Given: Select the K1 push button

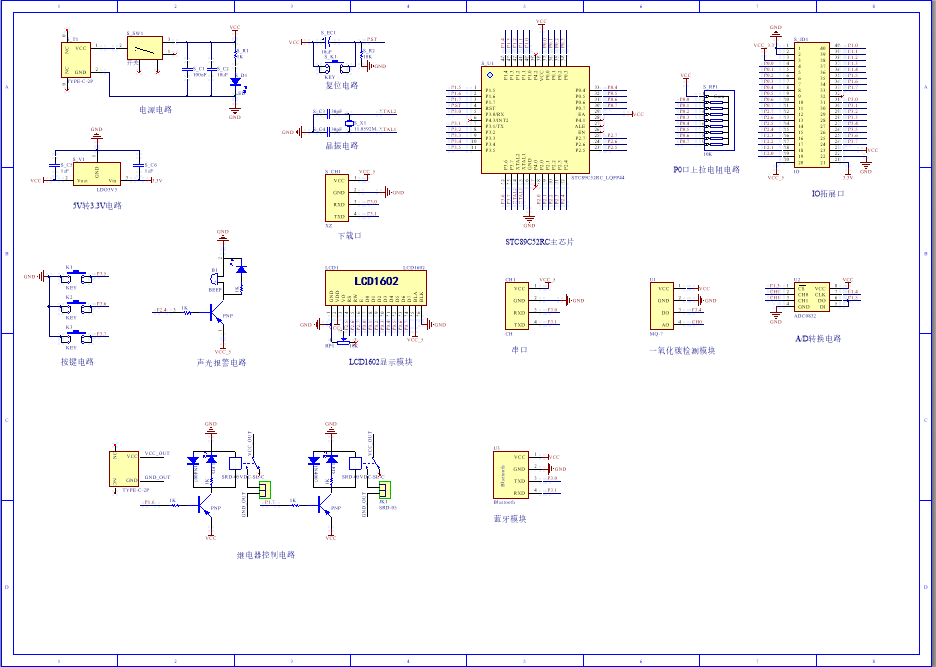Looking at the screenshot, I should 77,276.
